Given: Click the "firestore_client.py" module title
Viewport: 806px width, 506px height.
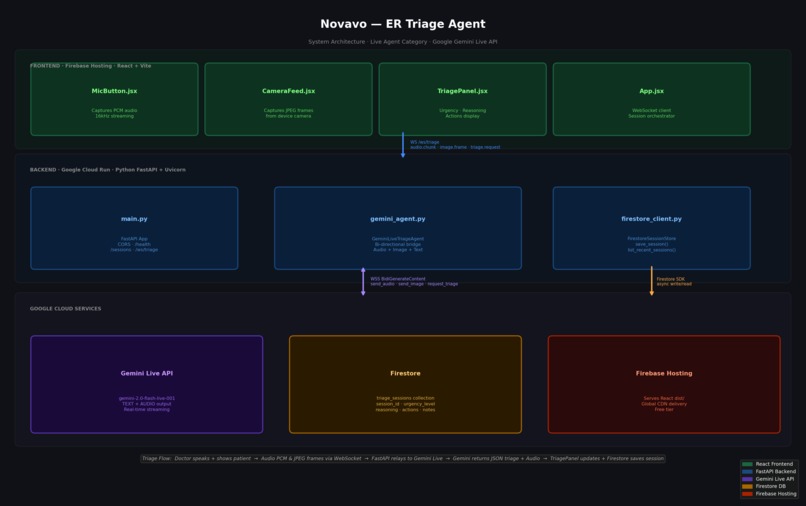Looking at the screenshot, I should point(651,219).
